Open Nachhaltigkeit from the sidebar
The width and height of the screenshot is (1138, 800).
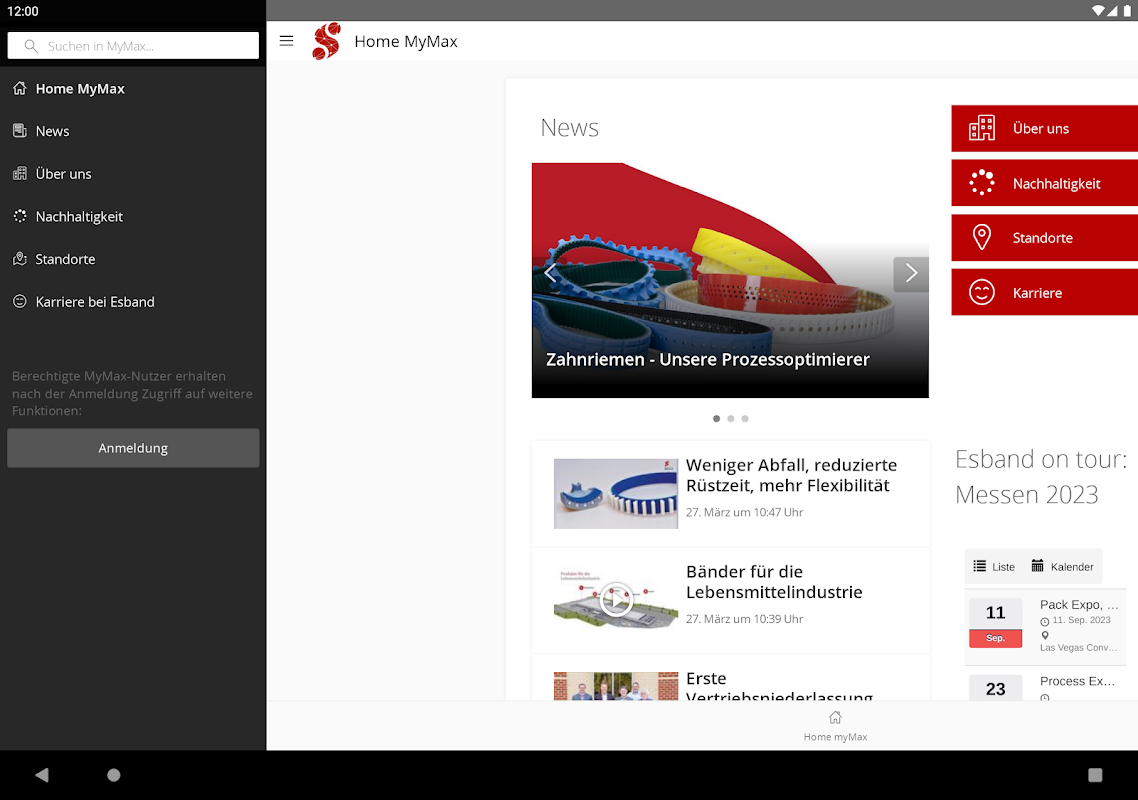coord(133,216)
